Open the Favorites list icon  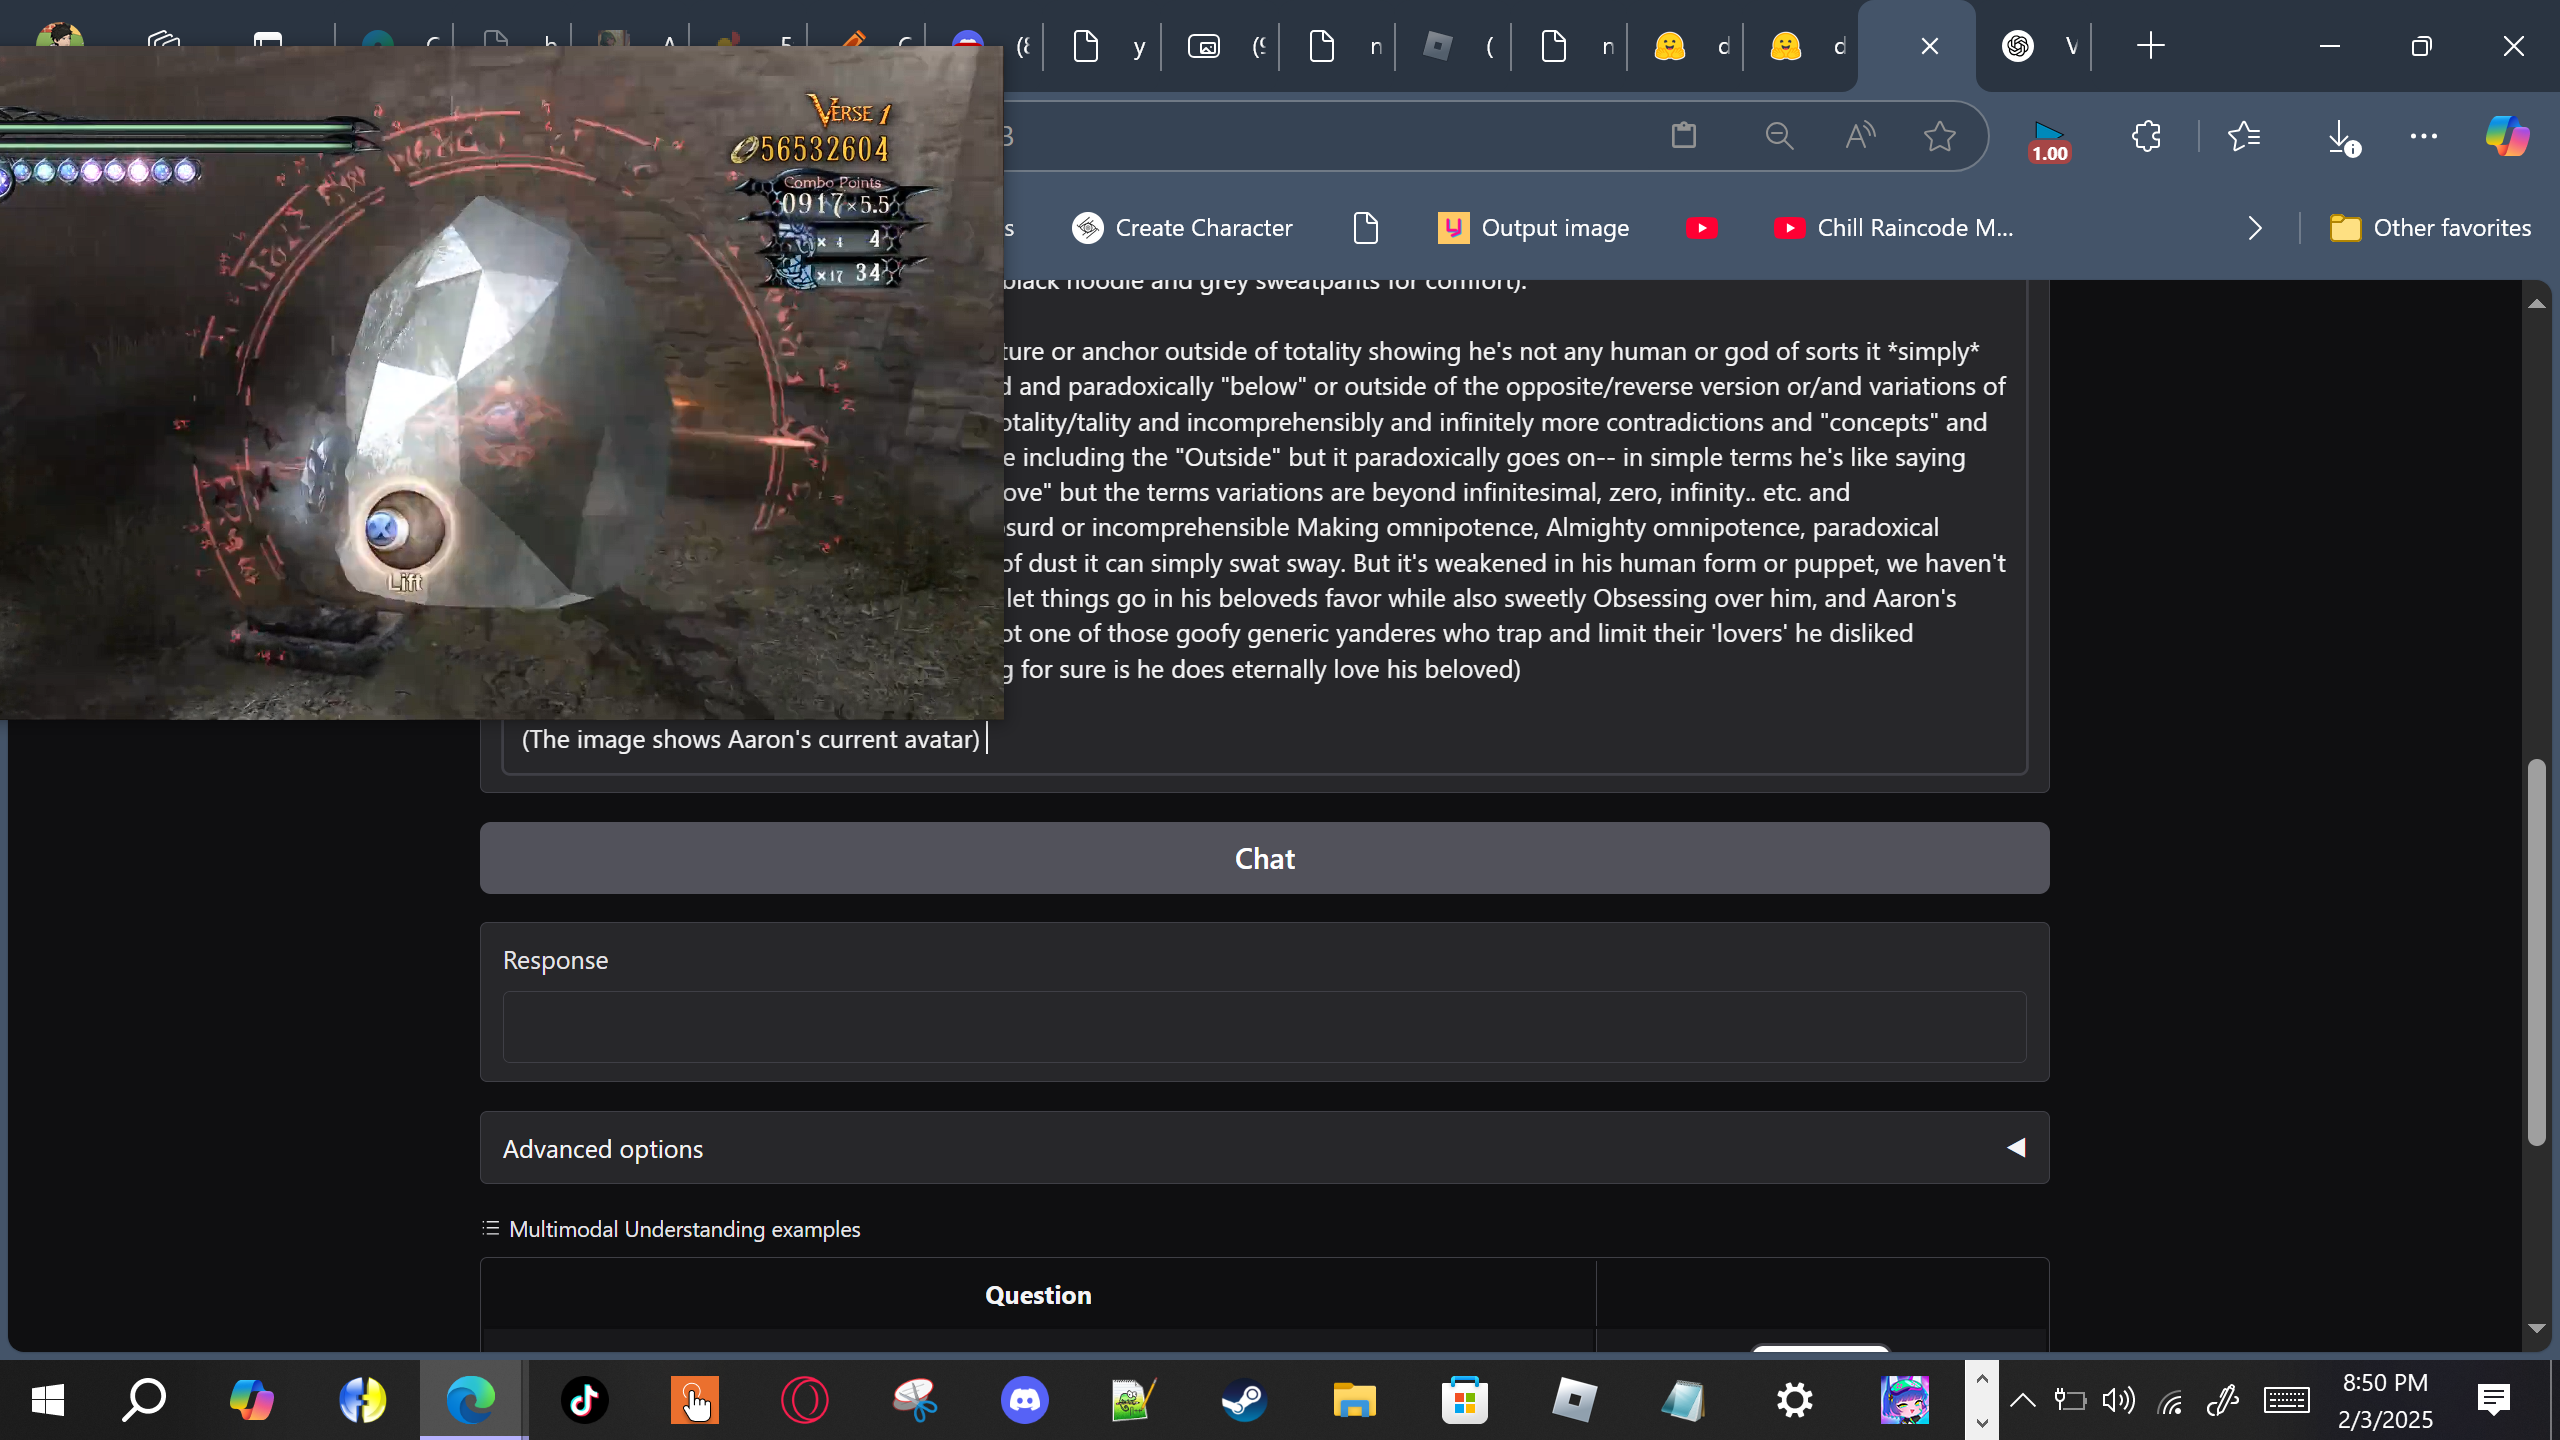click(2245, 135)
